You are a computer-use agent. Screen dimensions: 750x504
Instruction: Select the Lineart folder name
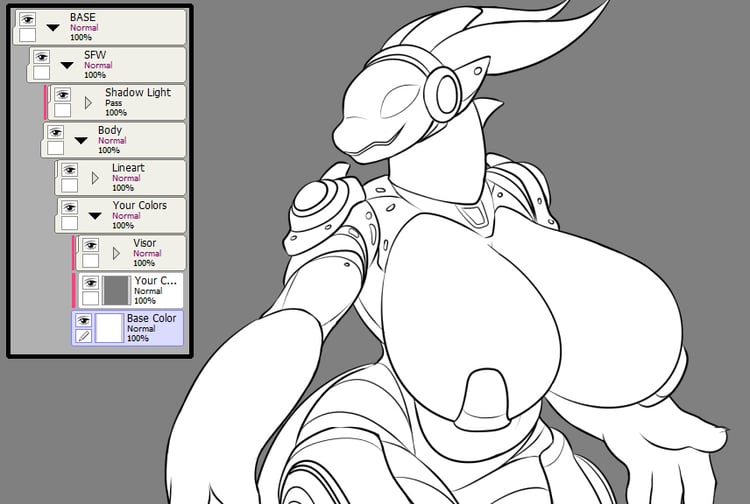pos(128,168)
